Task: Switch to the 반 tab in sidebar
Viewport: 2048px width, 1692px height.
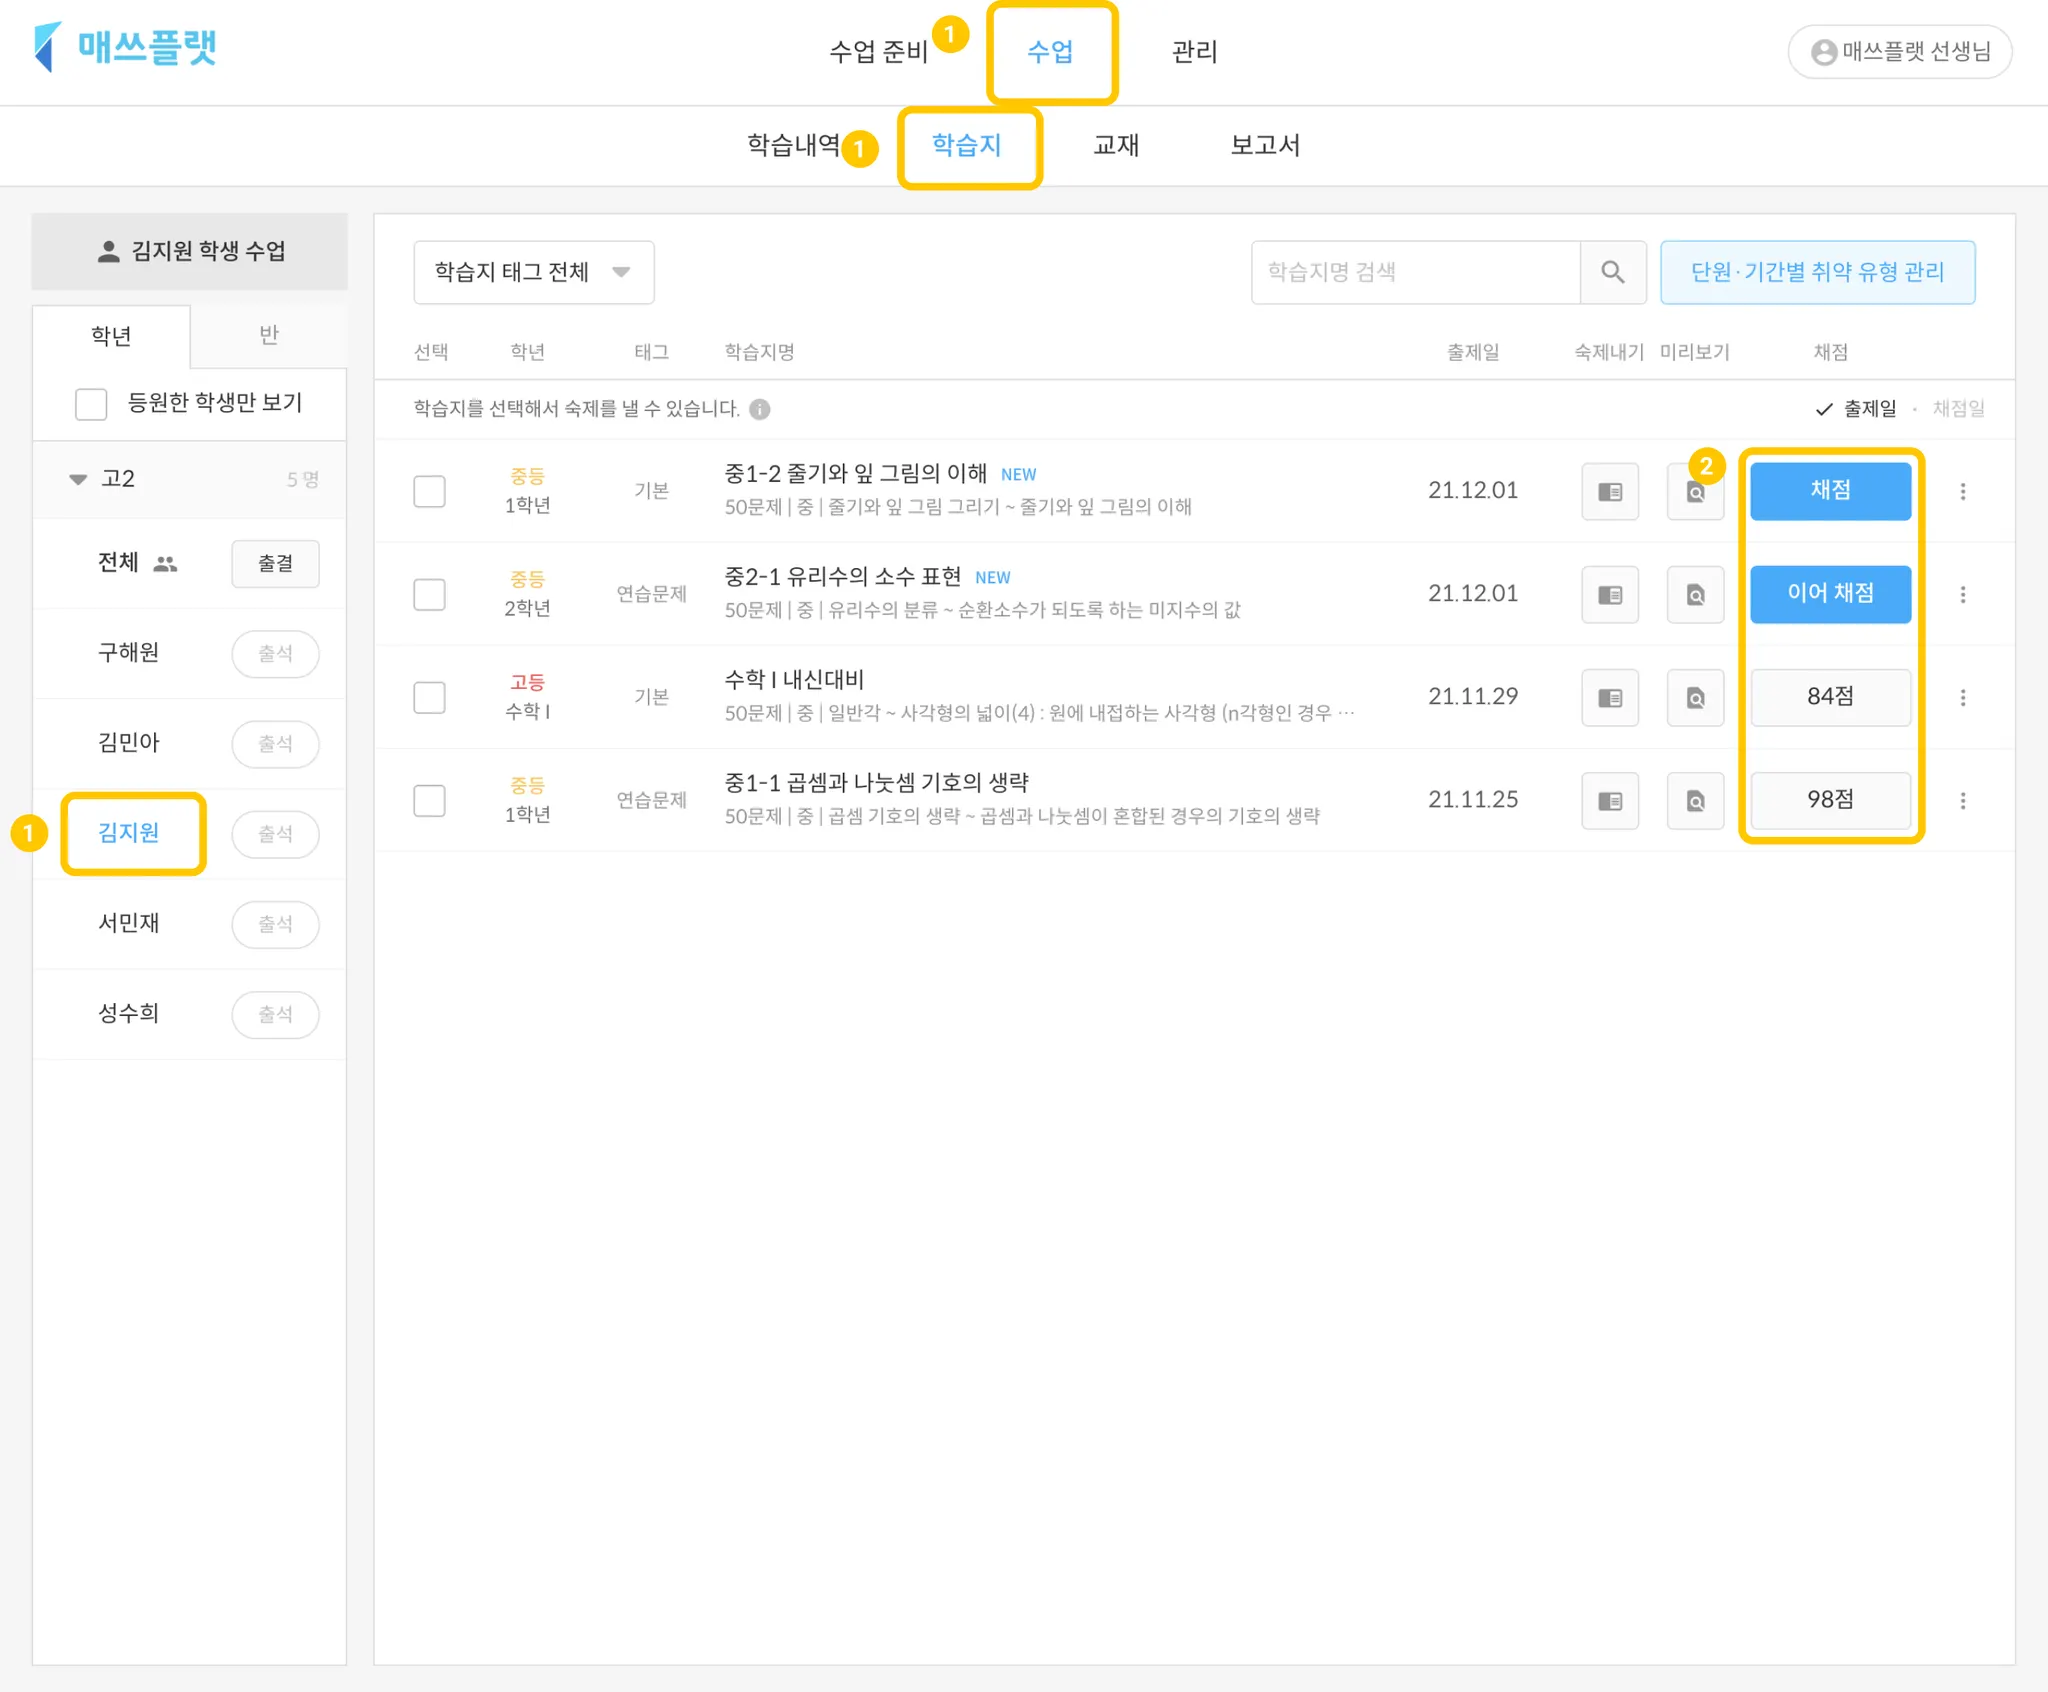Action: point(268,336)
